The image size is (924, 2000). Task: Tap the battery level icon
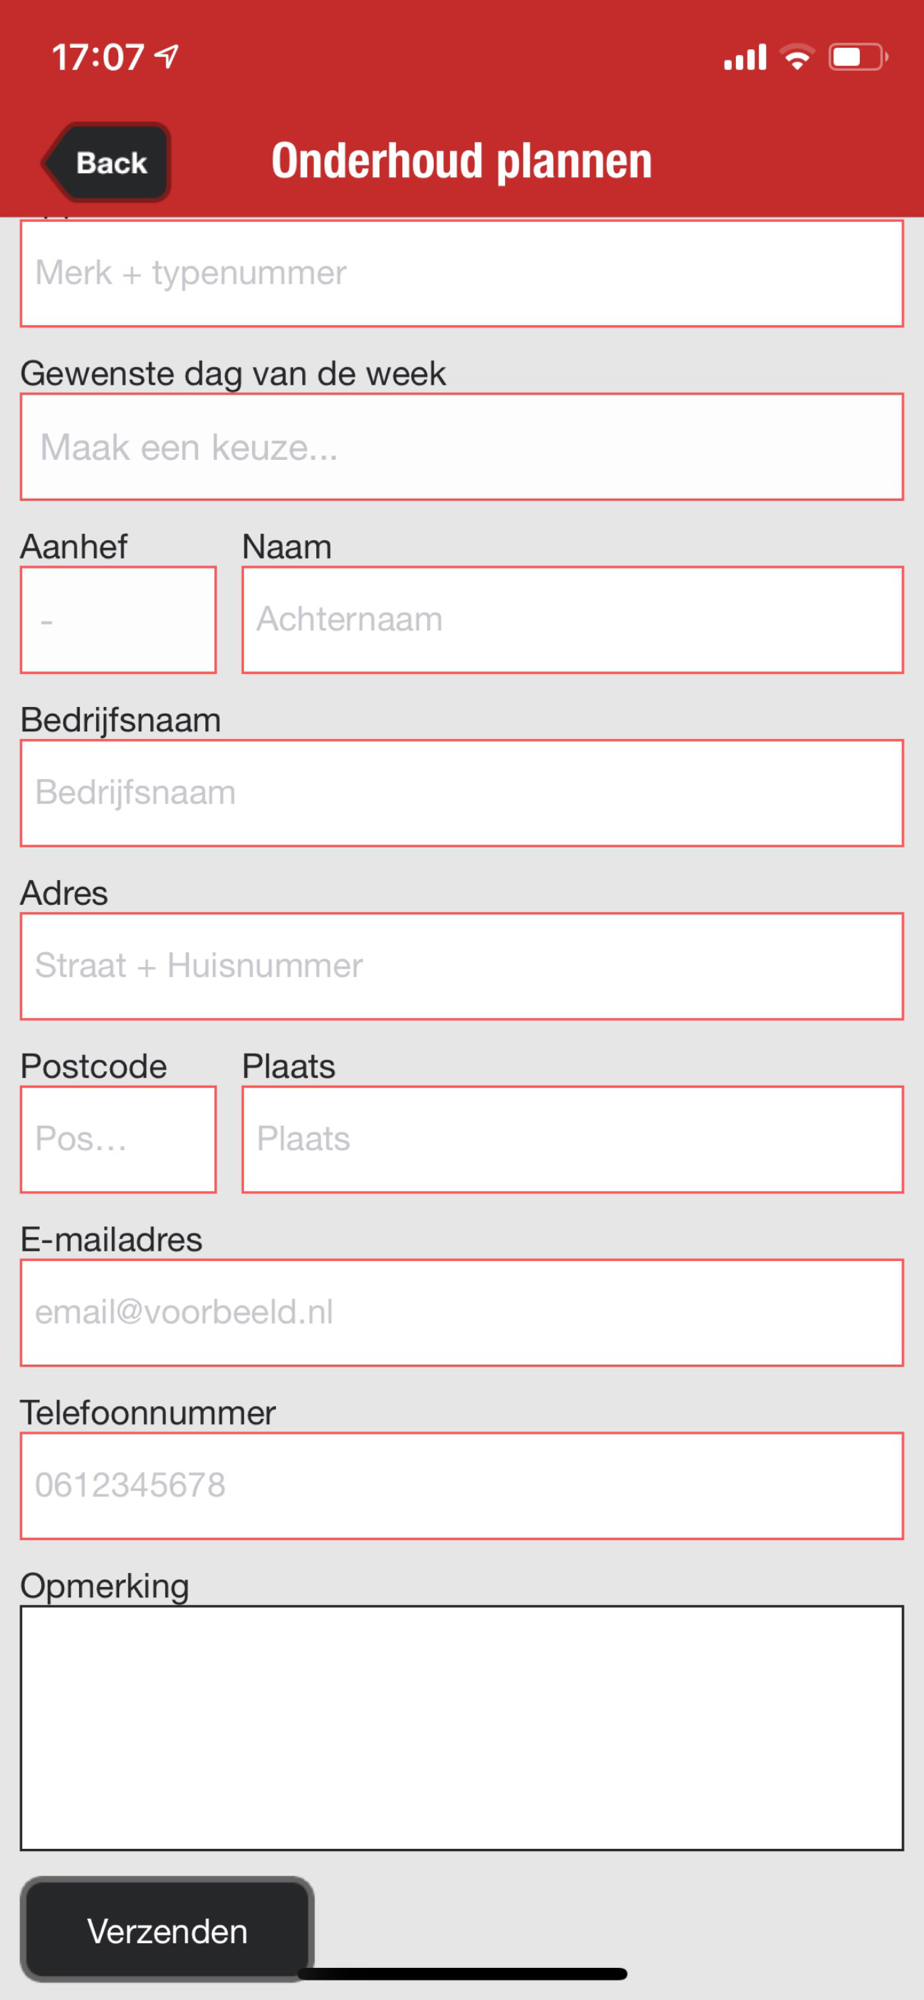(x=857, y=57)
